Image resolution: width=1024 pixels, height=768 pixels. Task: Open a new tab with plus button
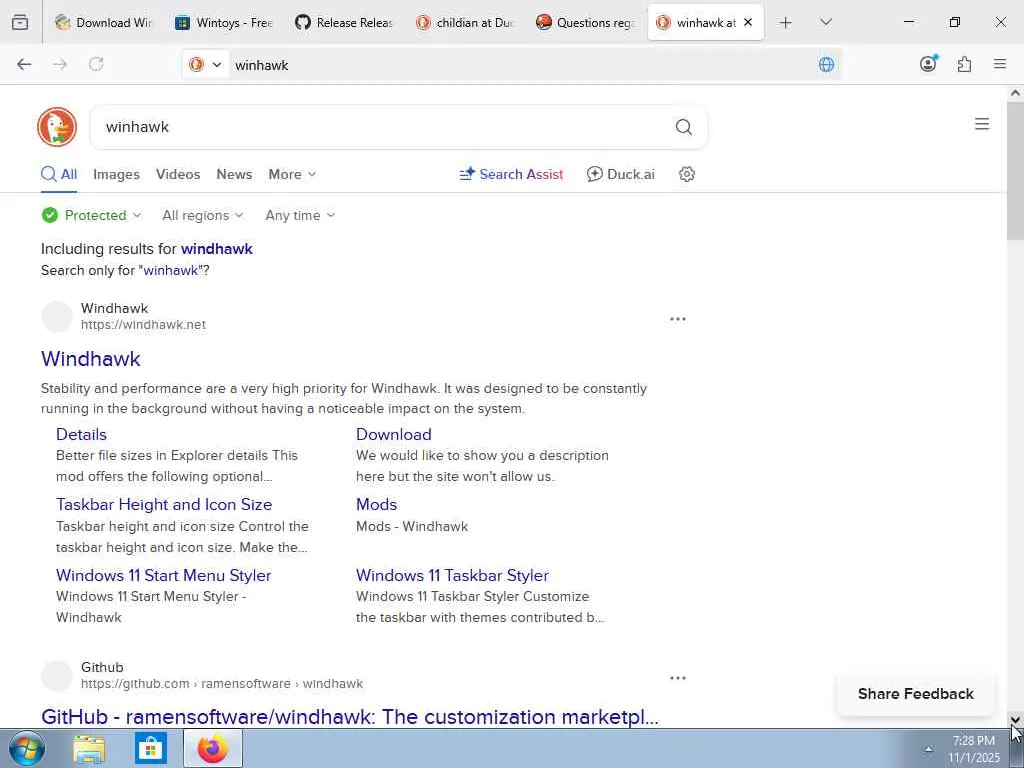[786, 23]
